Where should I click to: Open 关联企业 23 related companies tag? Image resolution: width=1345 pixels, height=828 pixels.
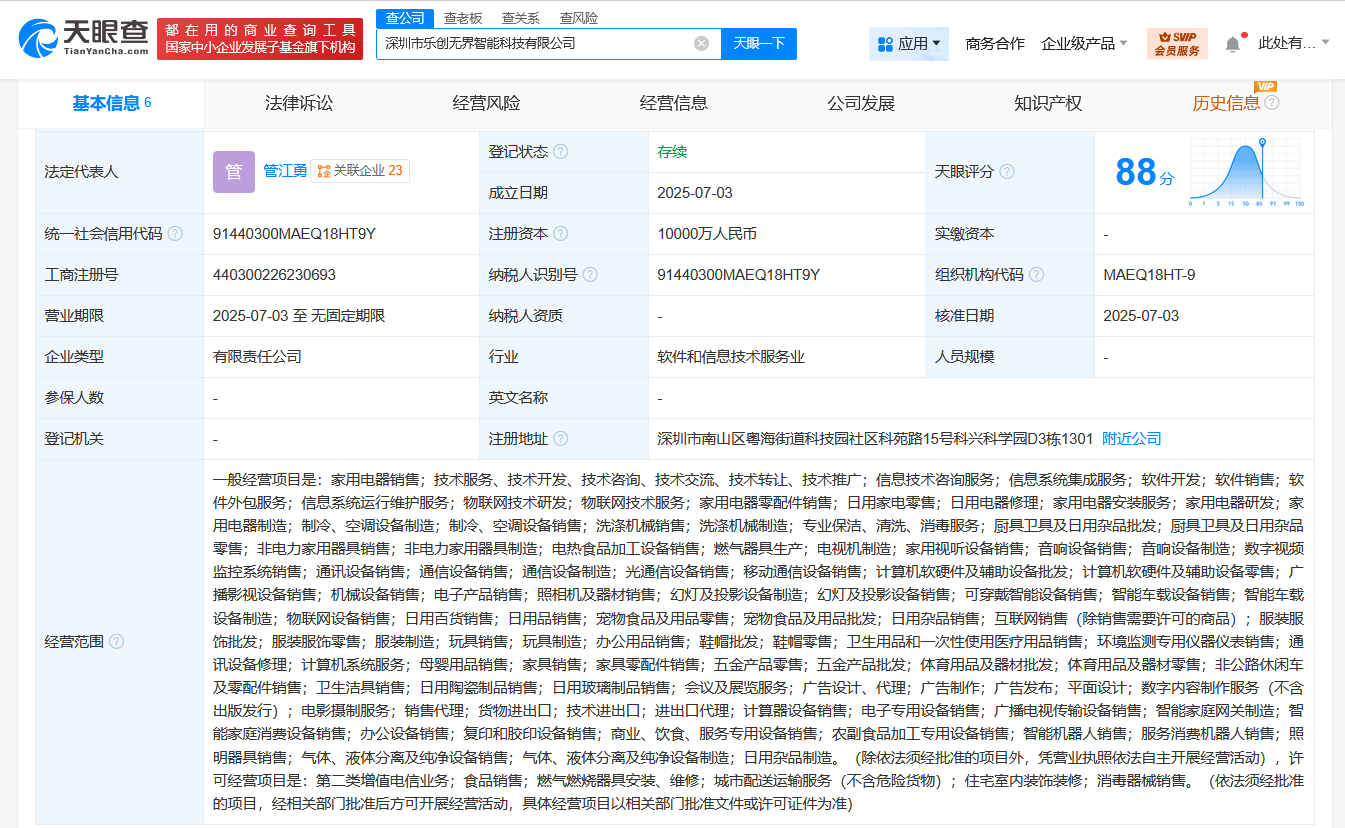click(360, 171)
